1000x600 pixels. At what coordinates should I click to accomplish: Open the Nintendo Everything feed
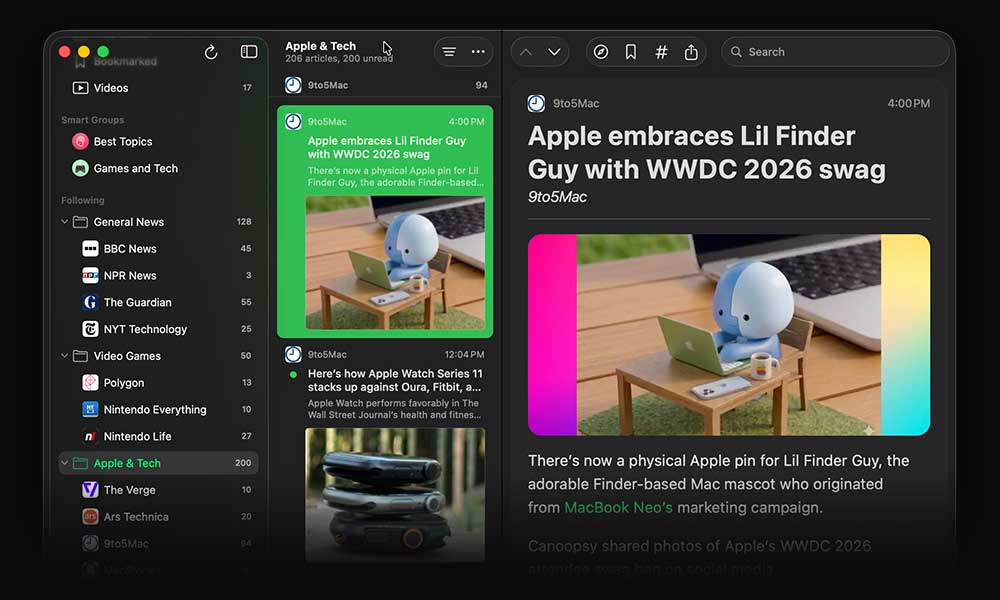[x=159, y=409]
